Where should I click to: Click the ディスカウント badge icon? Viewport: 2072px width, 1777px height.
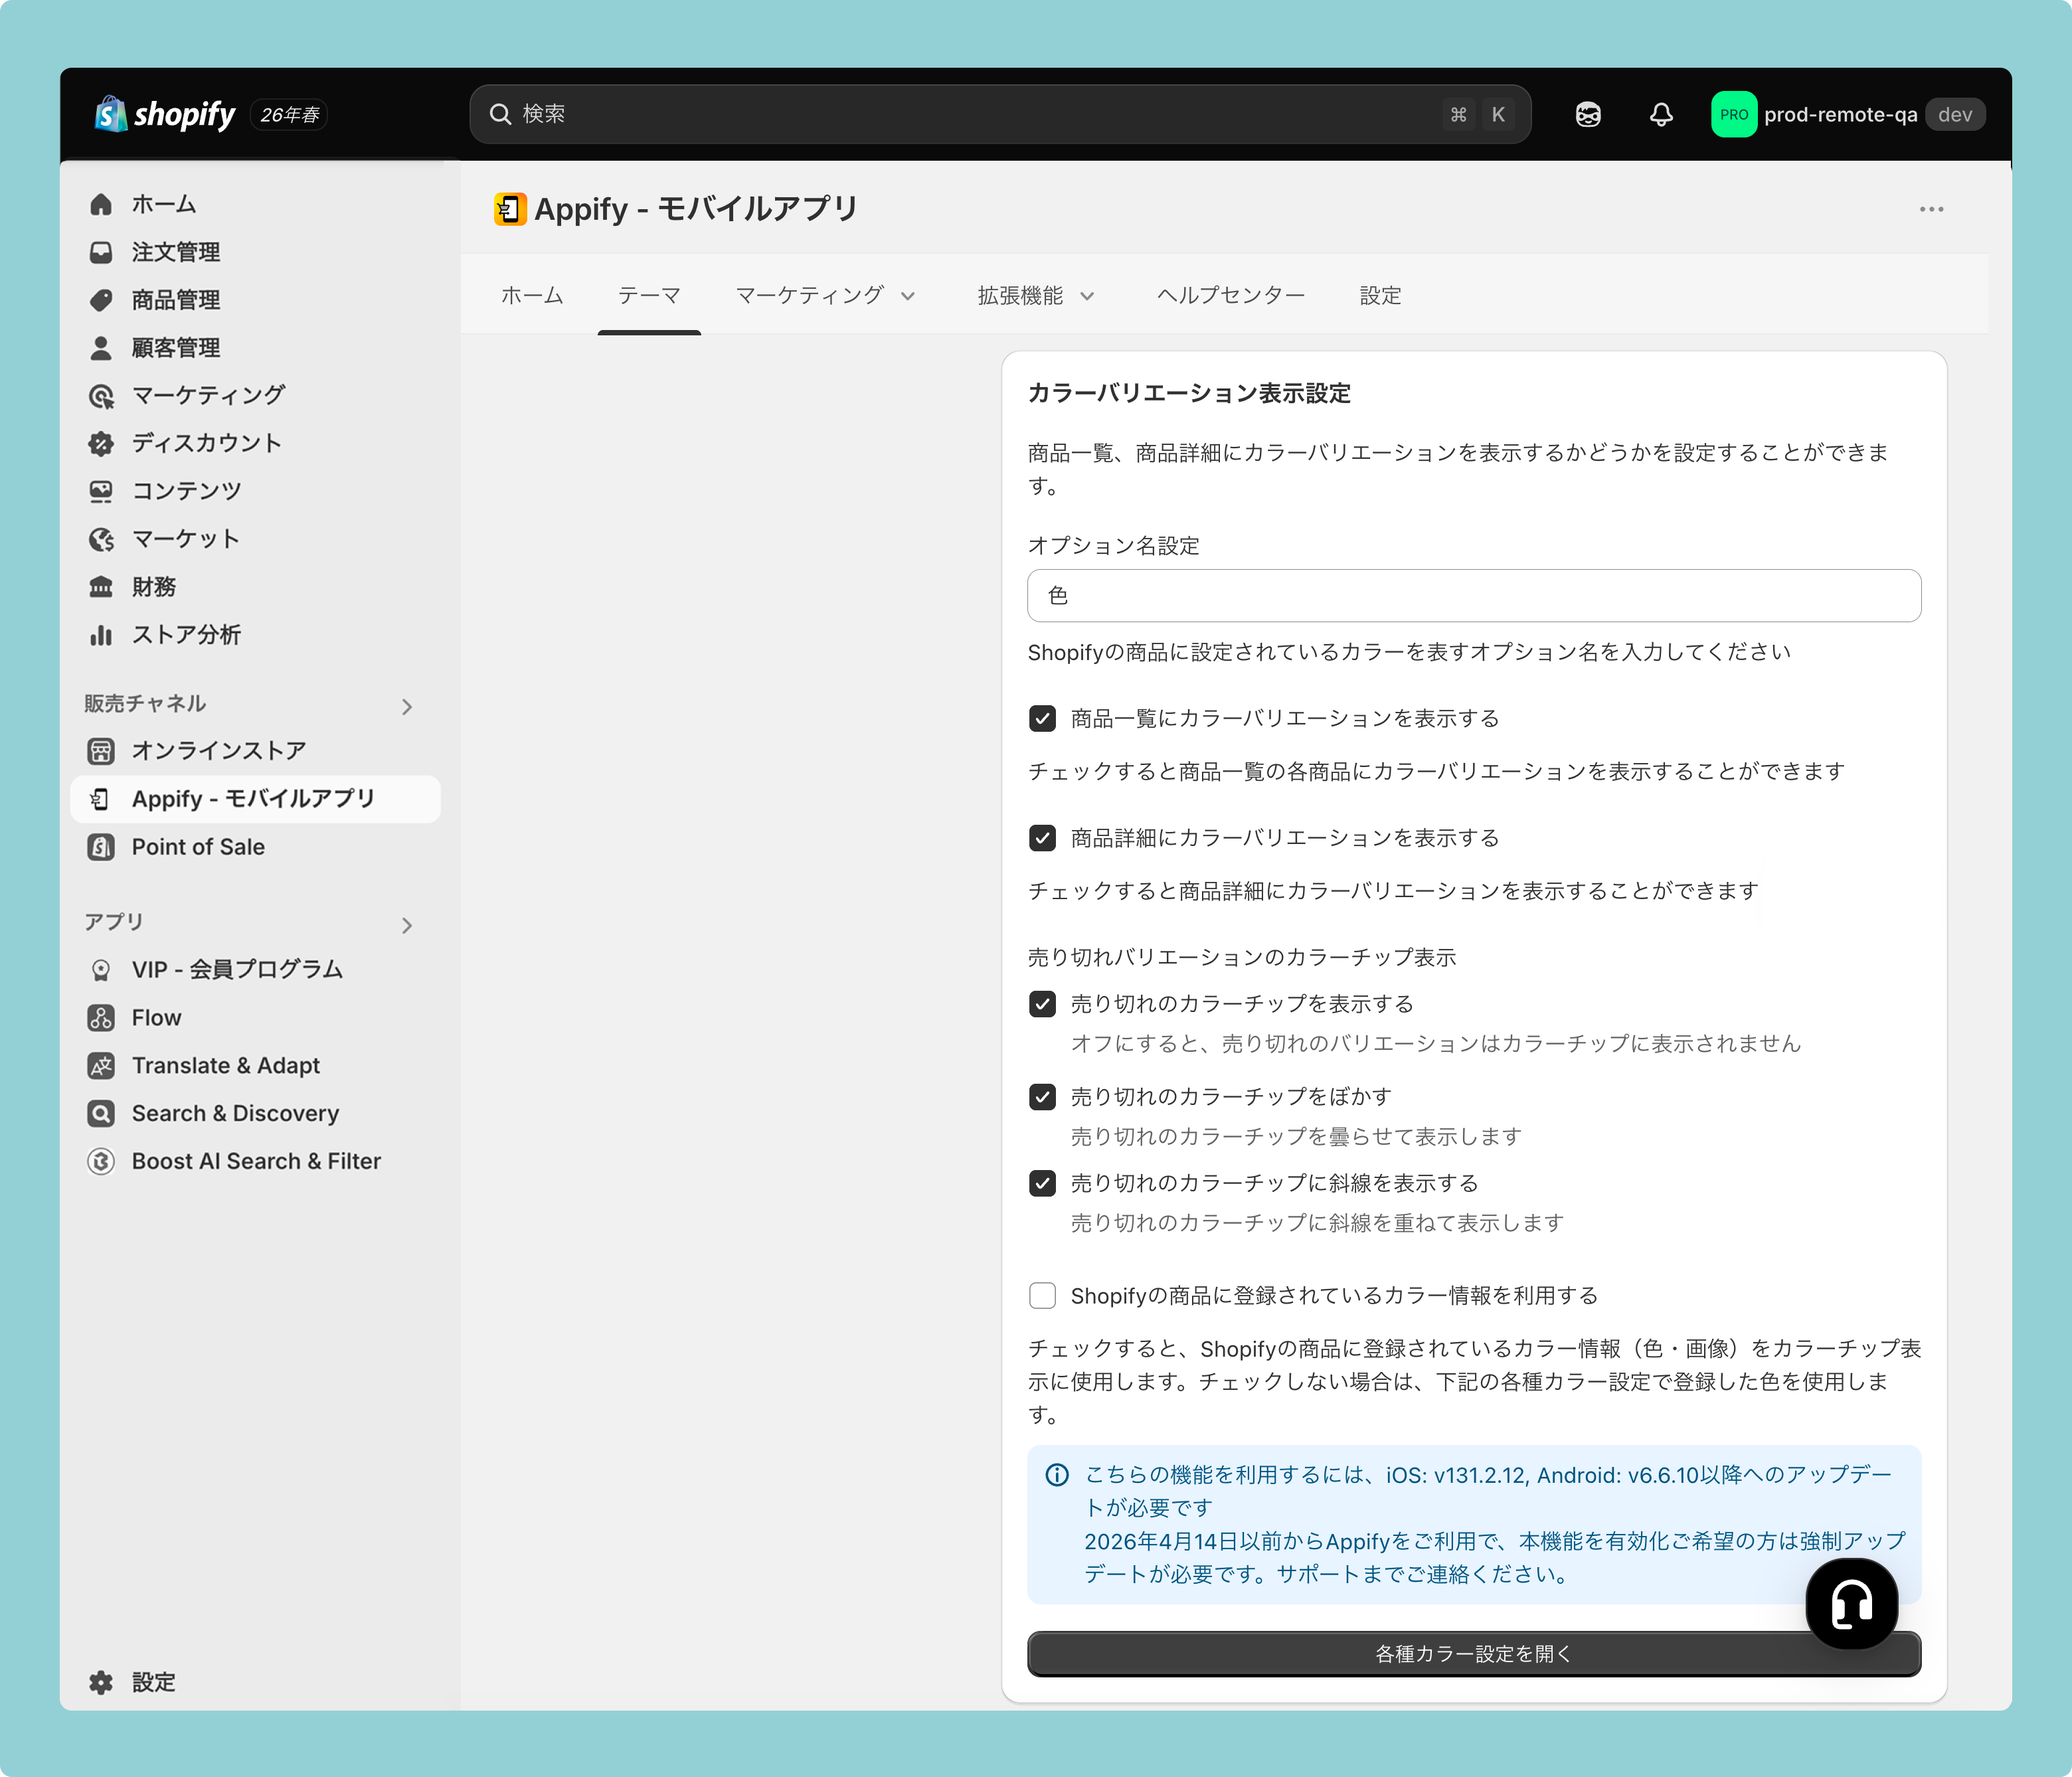(x=101, y=443)
